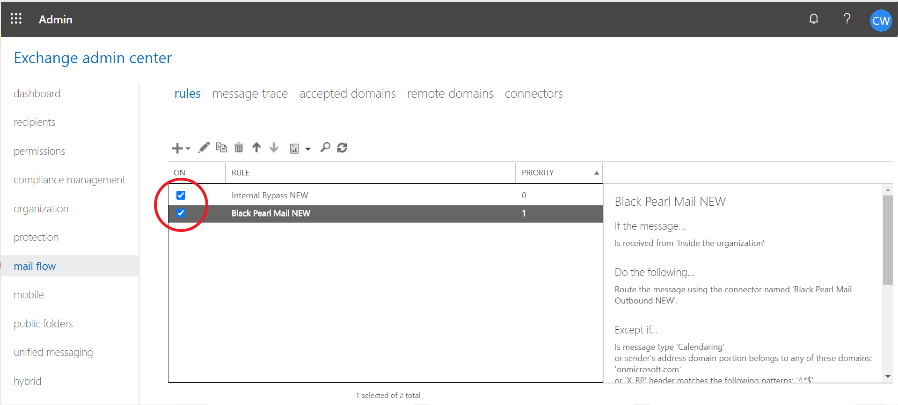Edit the selected rule with pencil icon
Viewport: 898px width, 405px height.
pos(203,148)
